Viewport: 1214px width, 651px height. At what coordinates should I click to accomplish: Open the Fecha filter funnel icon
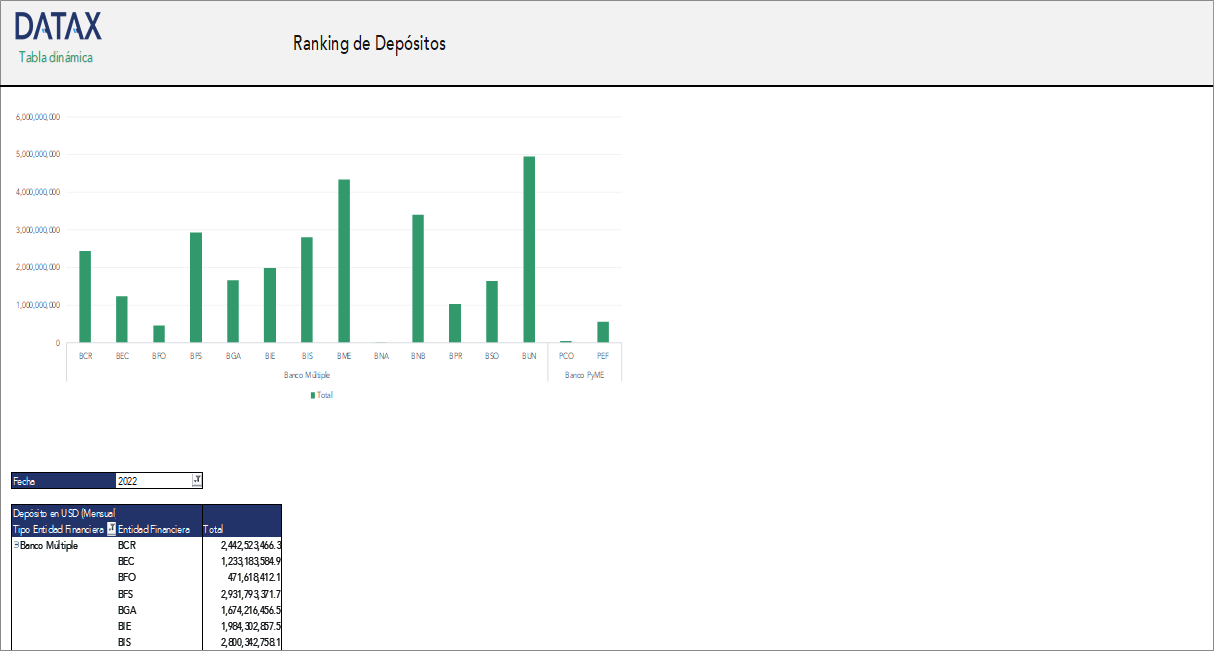pyautogui.click(x=197, y=480)
